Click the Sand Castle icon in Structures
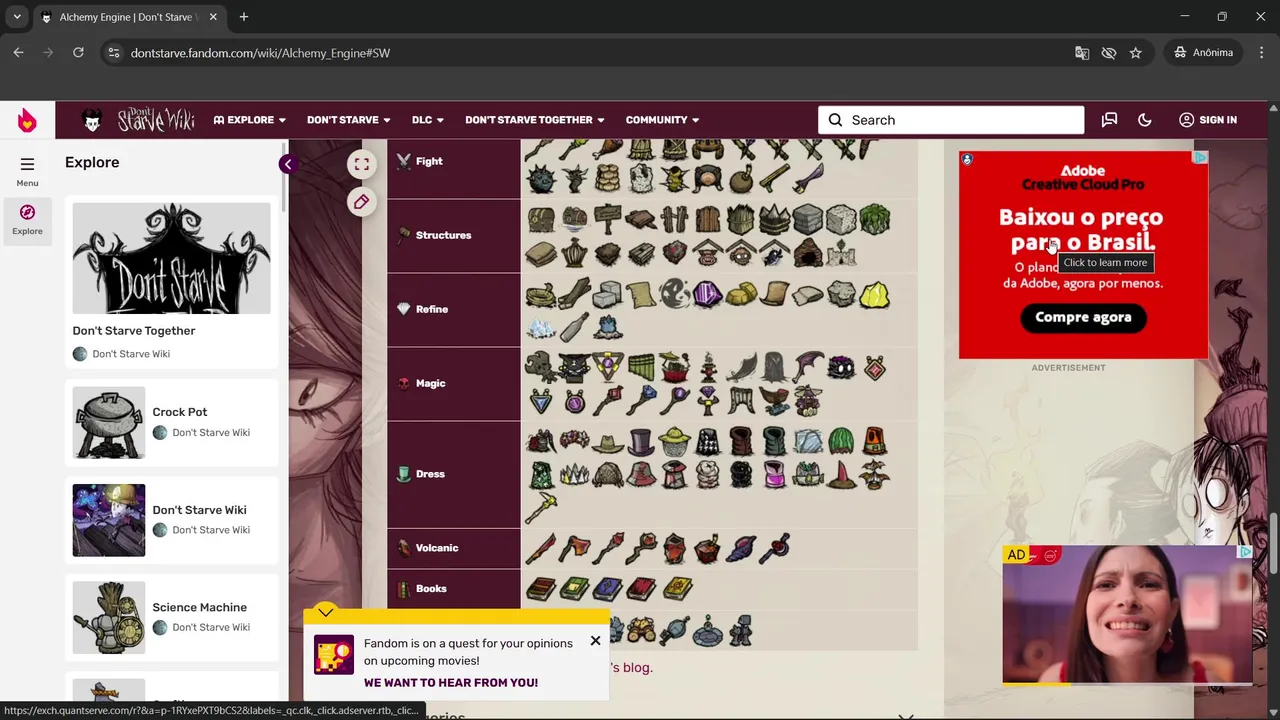This screenshot has height=720, width=1280. (841, 253)
